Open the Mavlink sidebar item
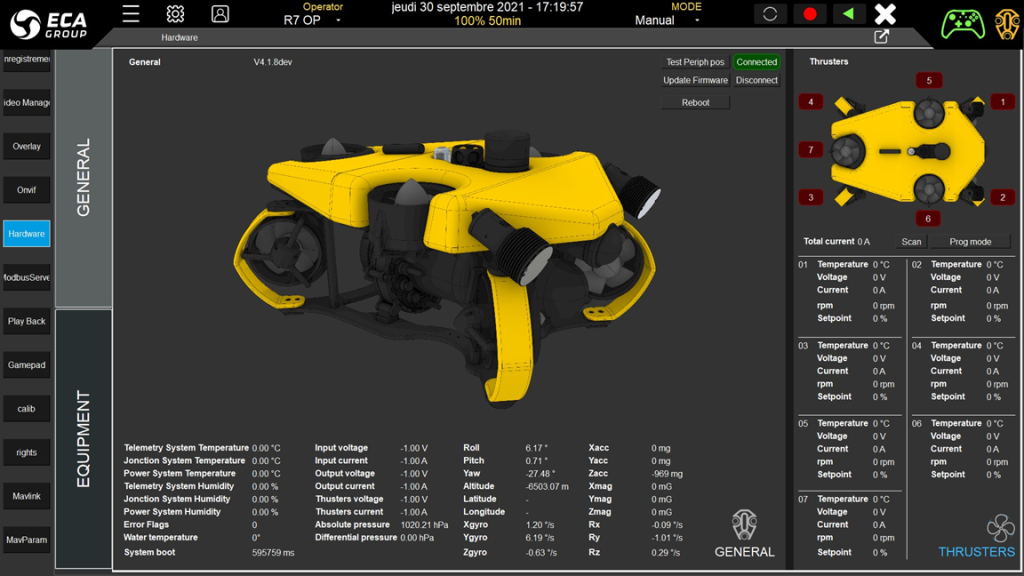The height and width of the screenshot is (576, 1024). tap(26, 496)
